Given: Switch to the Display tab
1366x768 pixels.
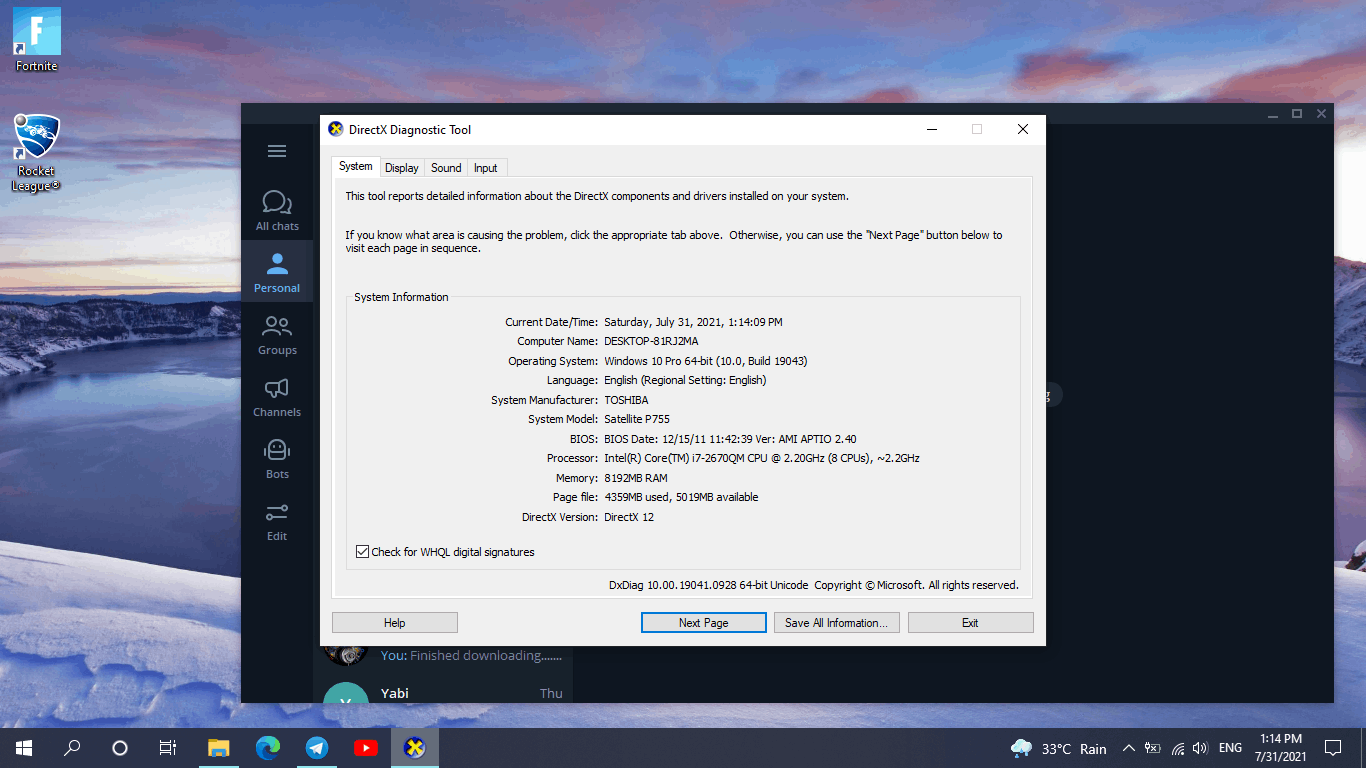Looking at the screenshot, I should pos(402,168).
